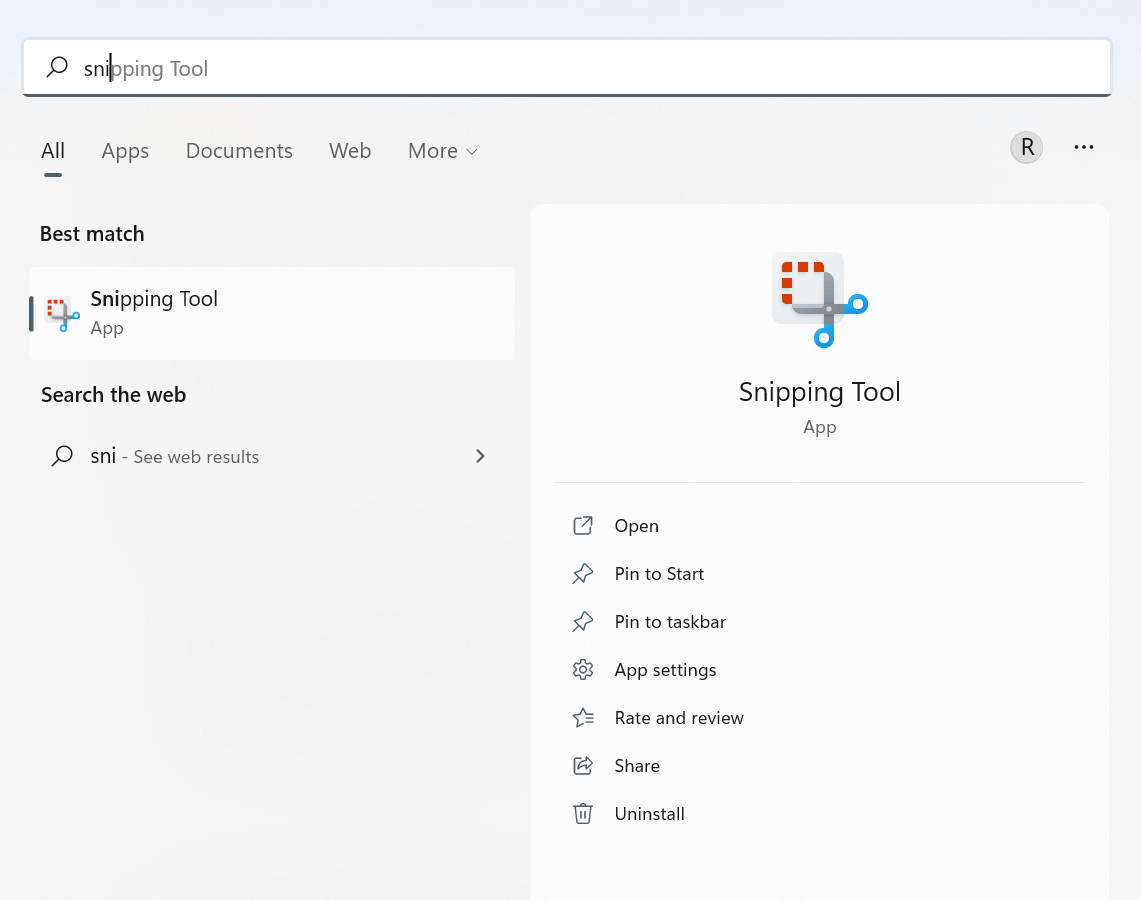1141x900 pixels.
Task: Click the Snipping Tool app icon in Best match
Action: coord(61,313)
